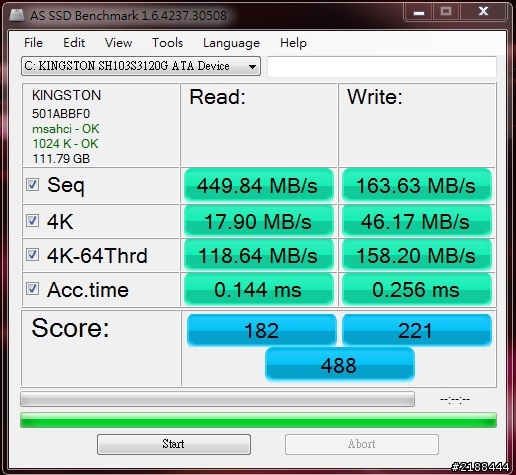This screenshot has width=516, height=475.
Task: Uncheck the 4K test checkbox
Action: (x=32, y=220)
